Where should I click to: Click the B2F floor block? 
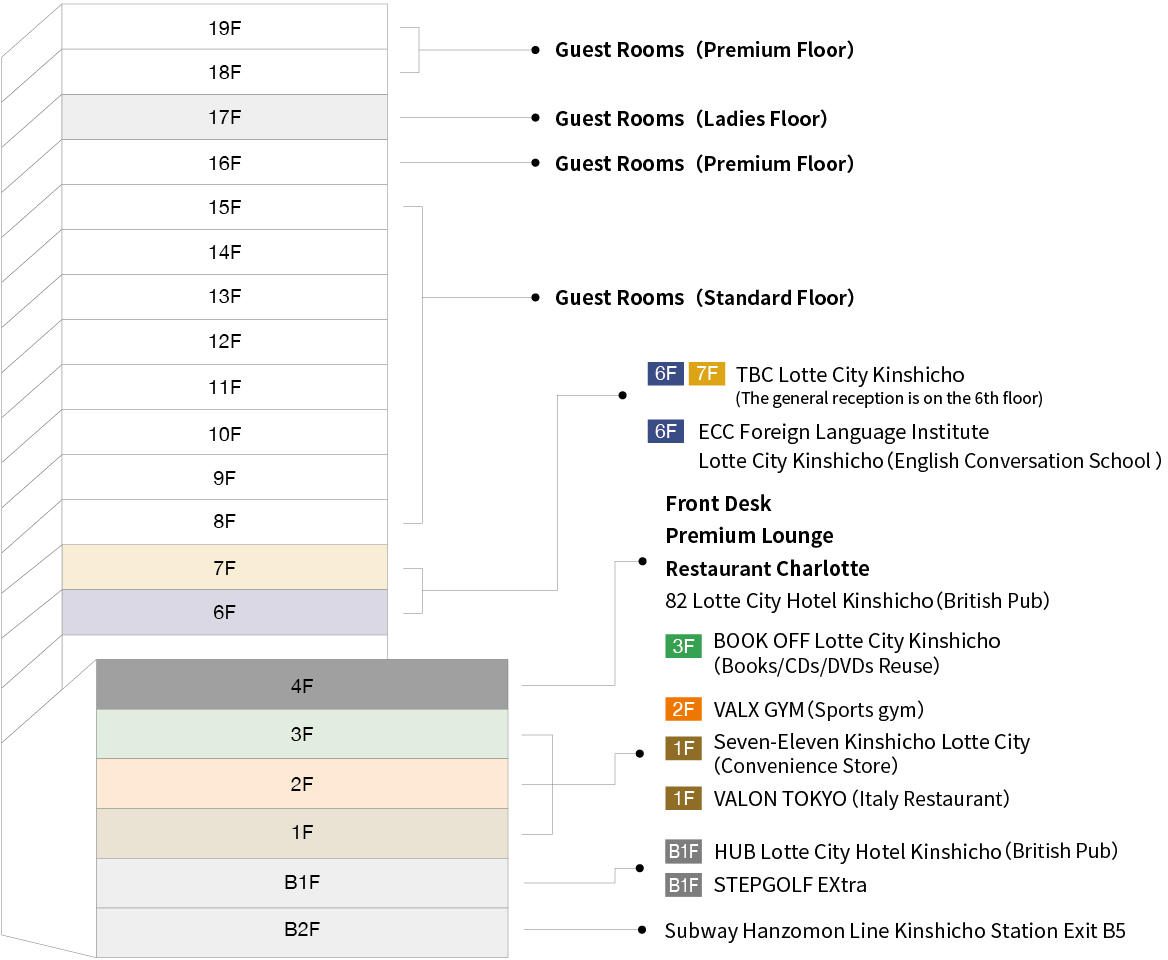(x=302, y=929)
